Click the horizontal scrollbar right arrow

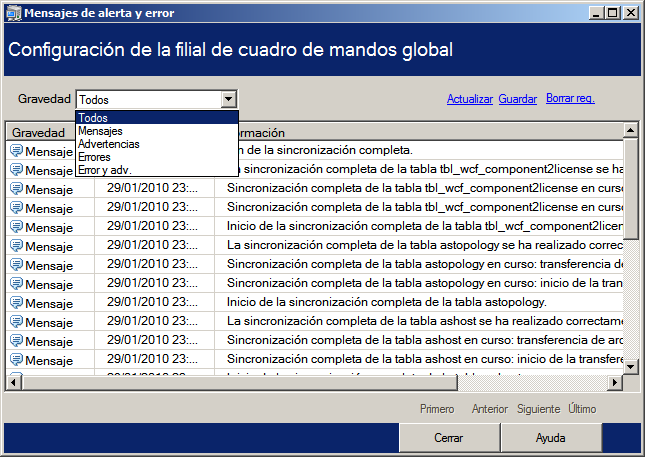click(x=615, y=383)
